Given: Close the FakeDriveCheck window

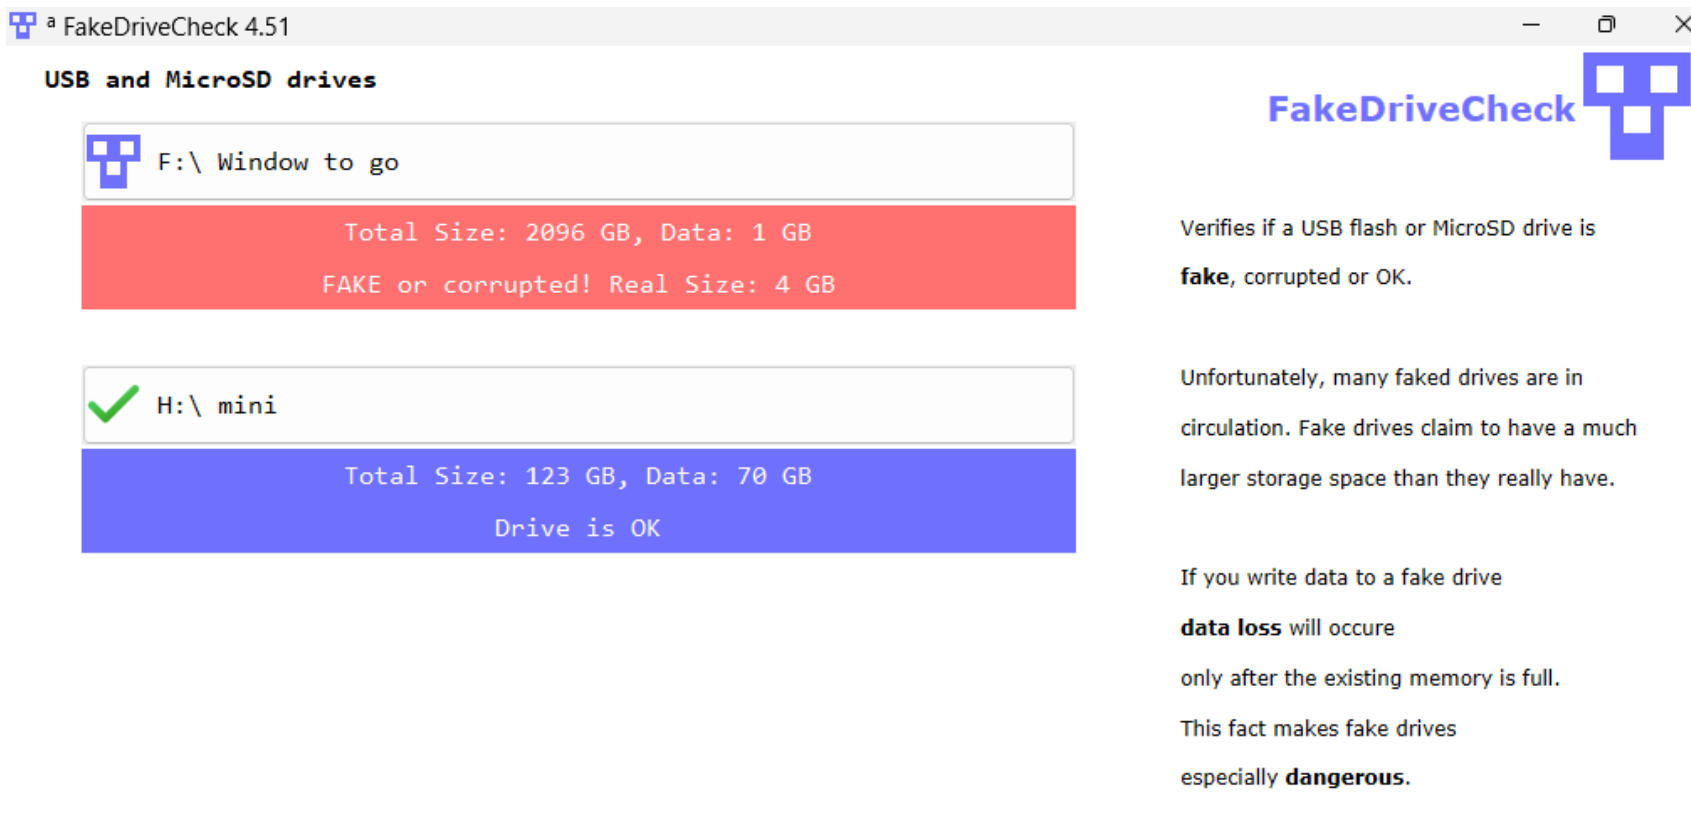Looking at the screenshot, I should [x=1680, y=25].
